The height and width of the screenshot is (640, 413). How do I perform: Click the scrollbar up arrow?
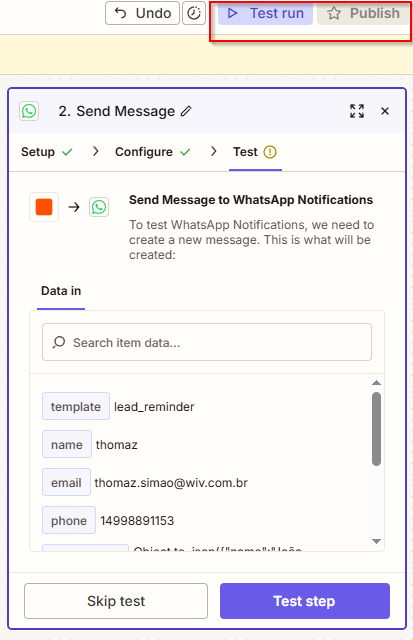coord(376,383)
